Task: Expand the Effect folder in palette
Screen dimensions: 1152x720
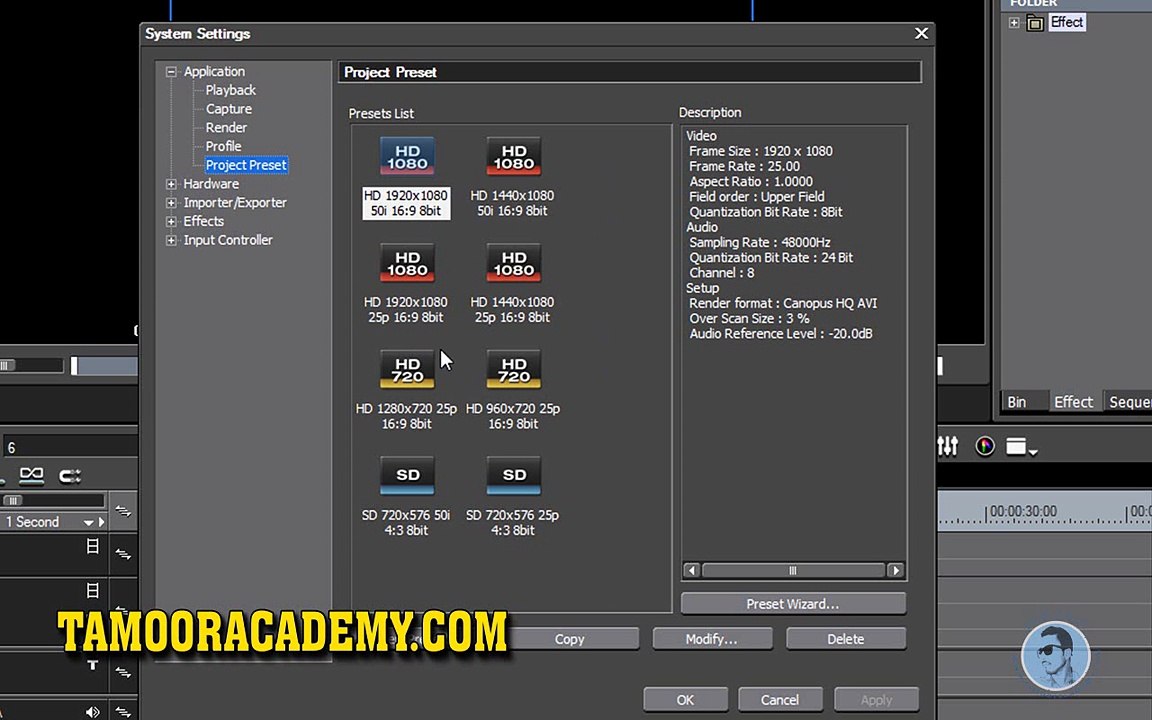Action: point(1014,23)
